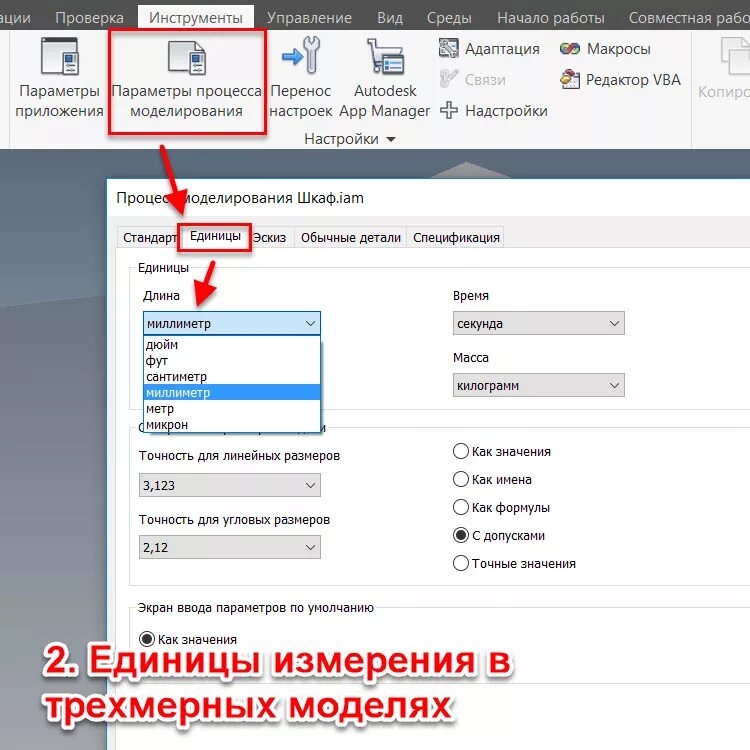Screen dimensions: 750x750
Task: Choose дюйм from length list
Action: [232, 344]
